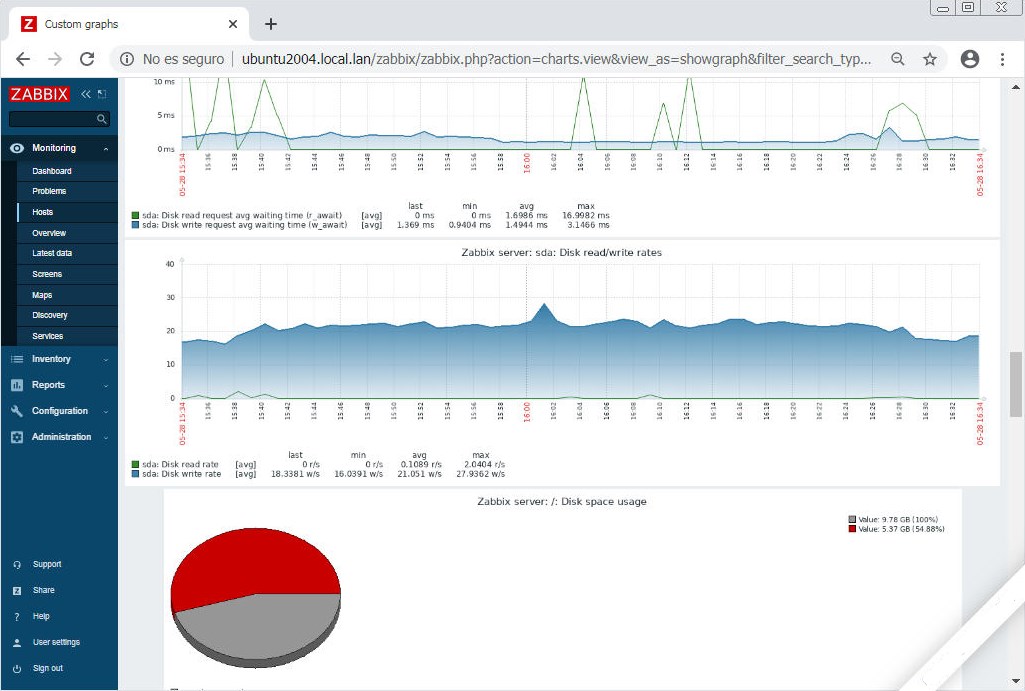This screenshot has width=1025, height=691.
Task: Click the green sda: Disk read rate legend swatch
Action: point(135,465)
